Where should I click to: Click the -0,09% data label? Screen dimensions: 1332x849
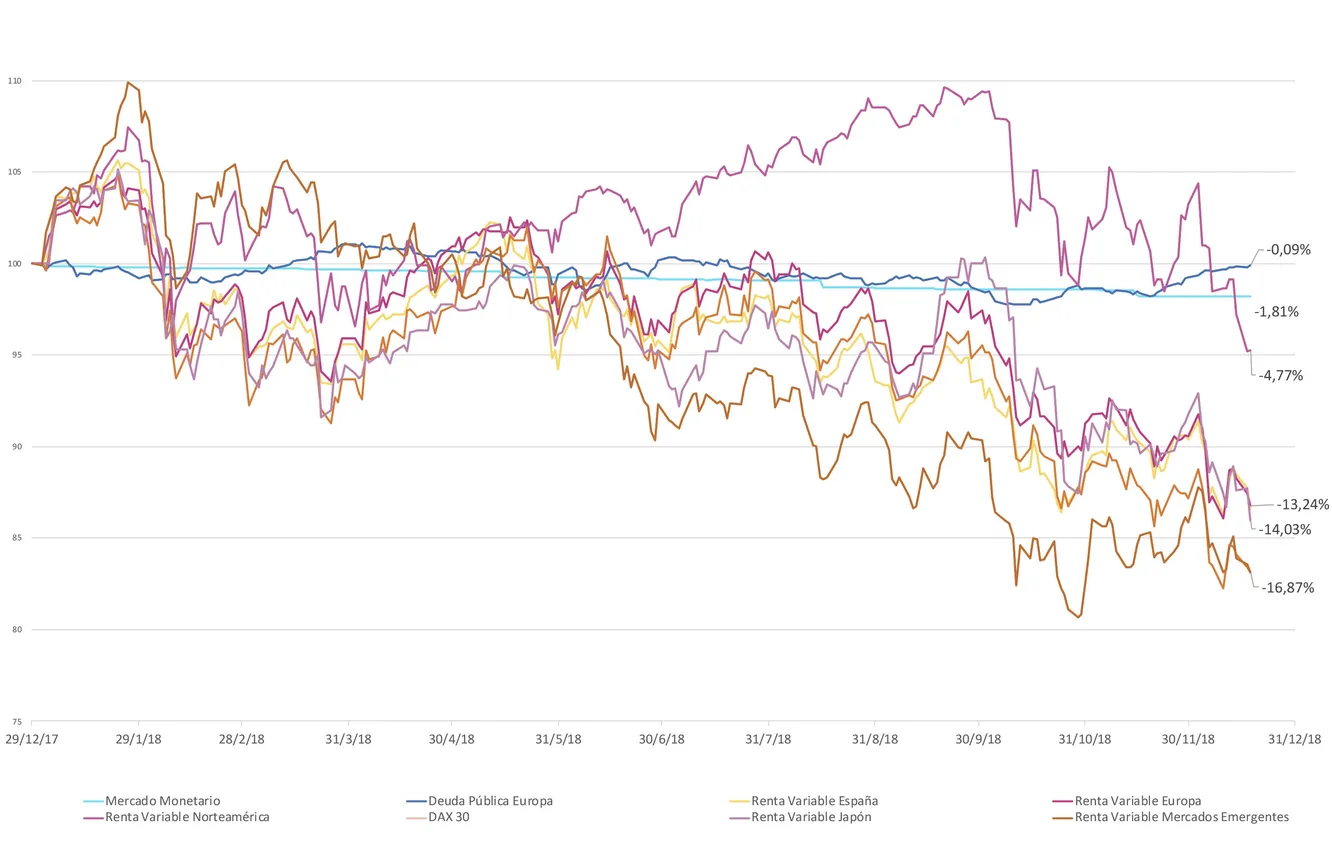(1288, 250)
